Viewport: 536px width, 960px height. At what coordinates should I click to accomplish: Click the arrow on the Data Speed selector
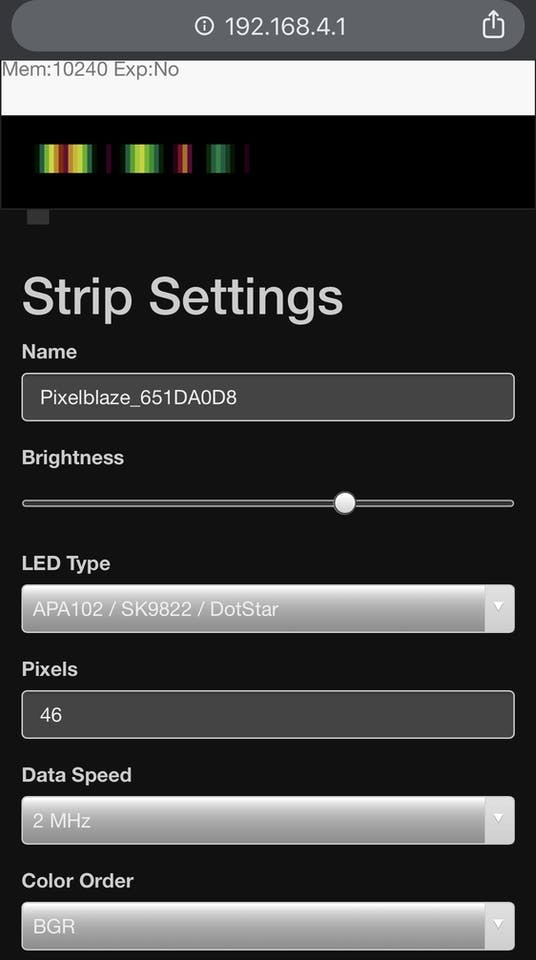pos(499,820)
